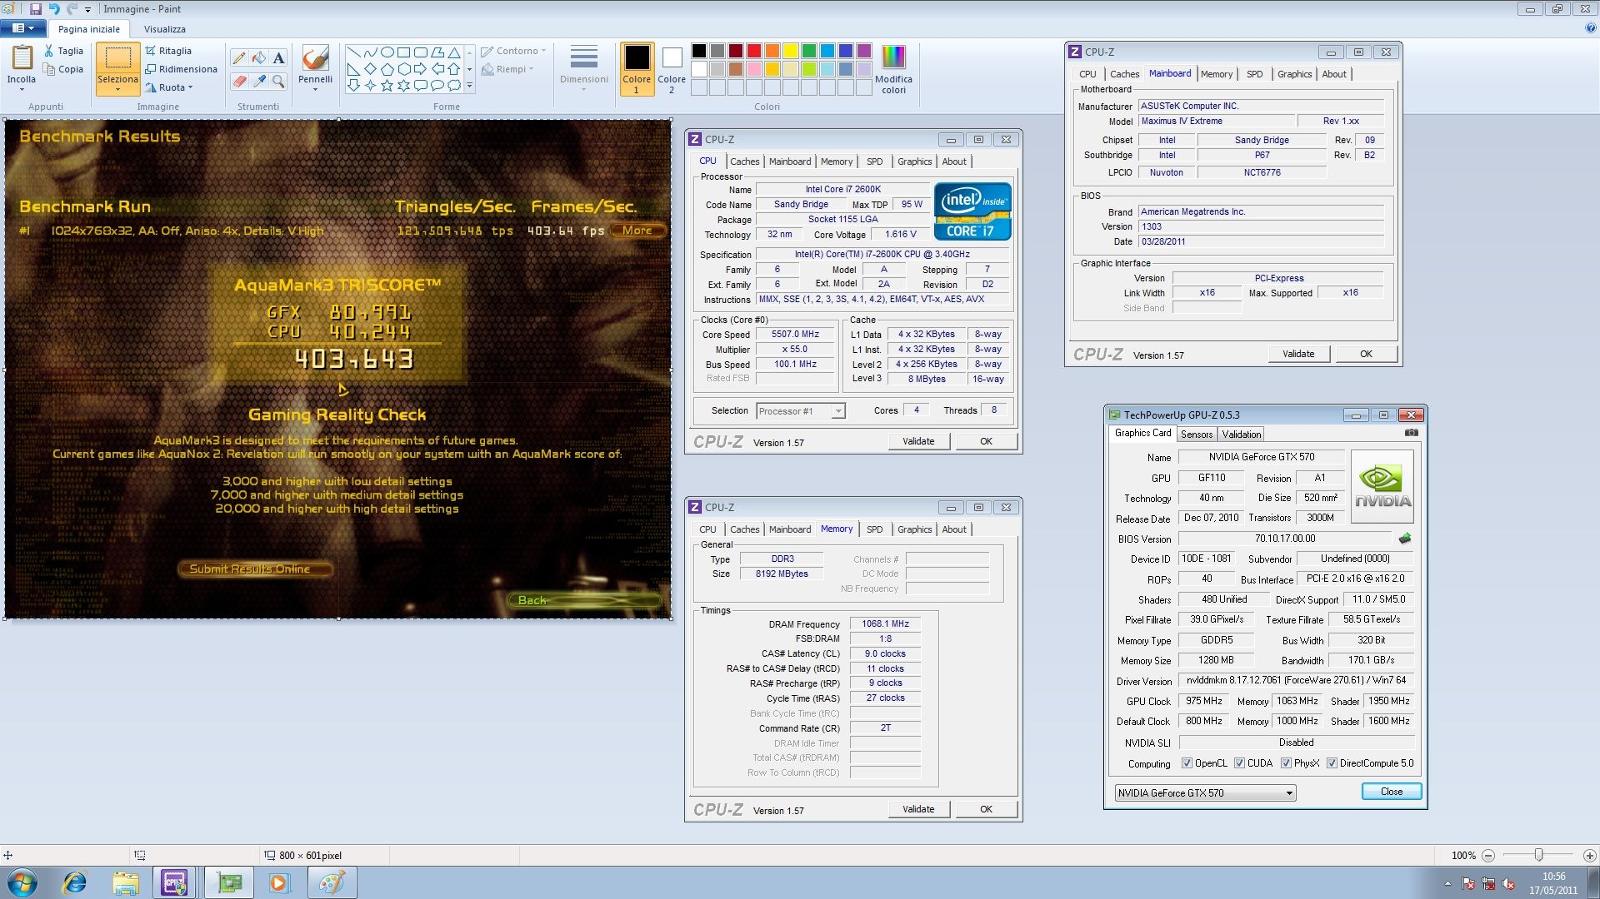Screen dimensions: 1600x899
Task: Toggle the DirectCompute 5.0 checkbox in GPU-Z
Action: 1332,763
